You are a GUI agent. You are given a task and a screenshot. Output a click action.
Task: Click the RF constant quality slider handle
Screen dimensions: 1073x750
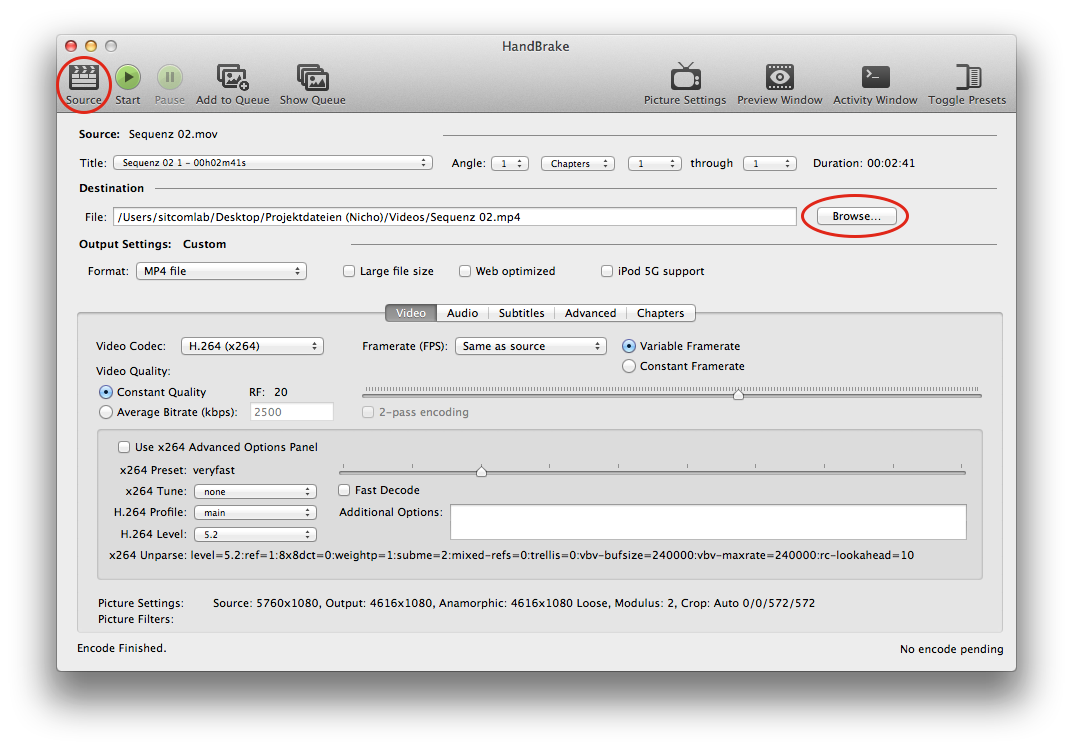pos(738,395)
